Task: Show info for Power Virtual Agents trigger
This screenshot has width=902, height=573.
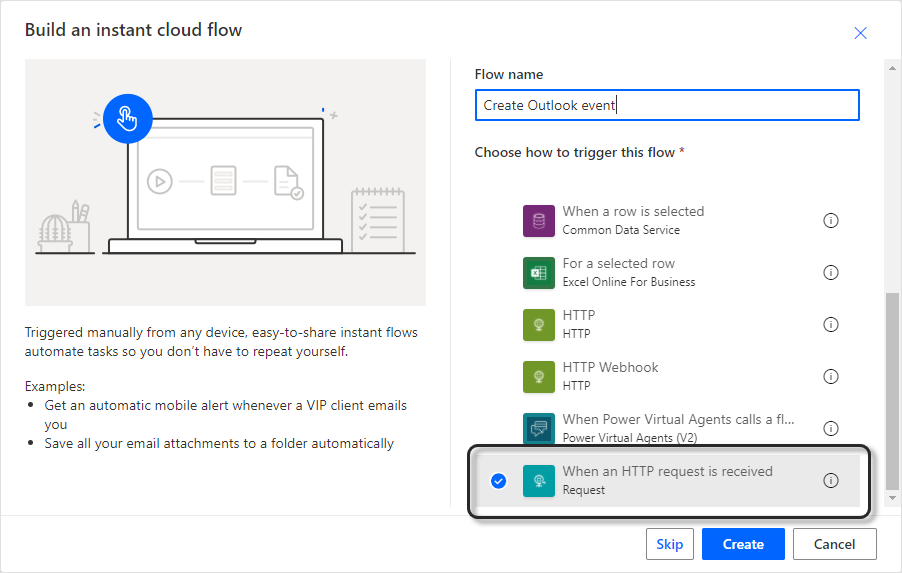Action: 831,428
